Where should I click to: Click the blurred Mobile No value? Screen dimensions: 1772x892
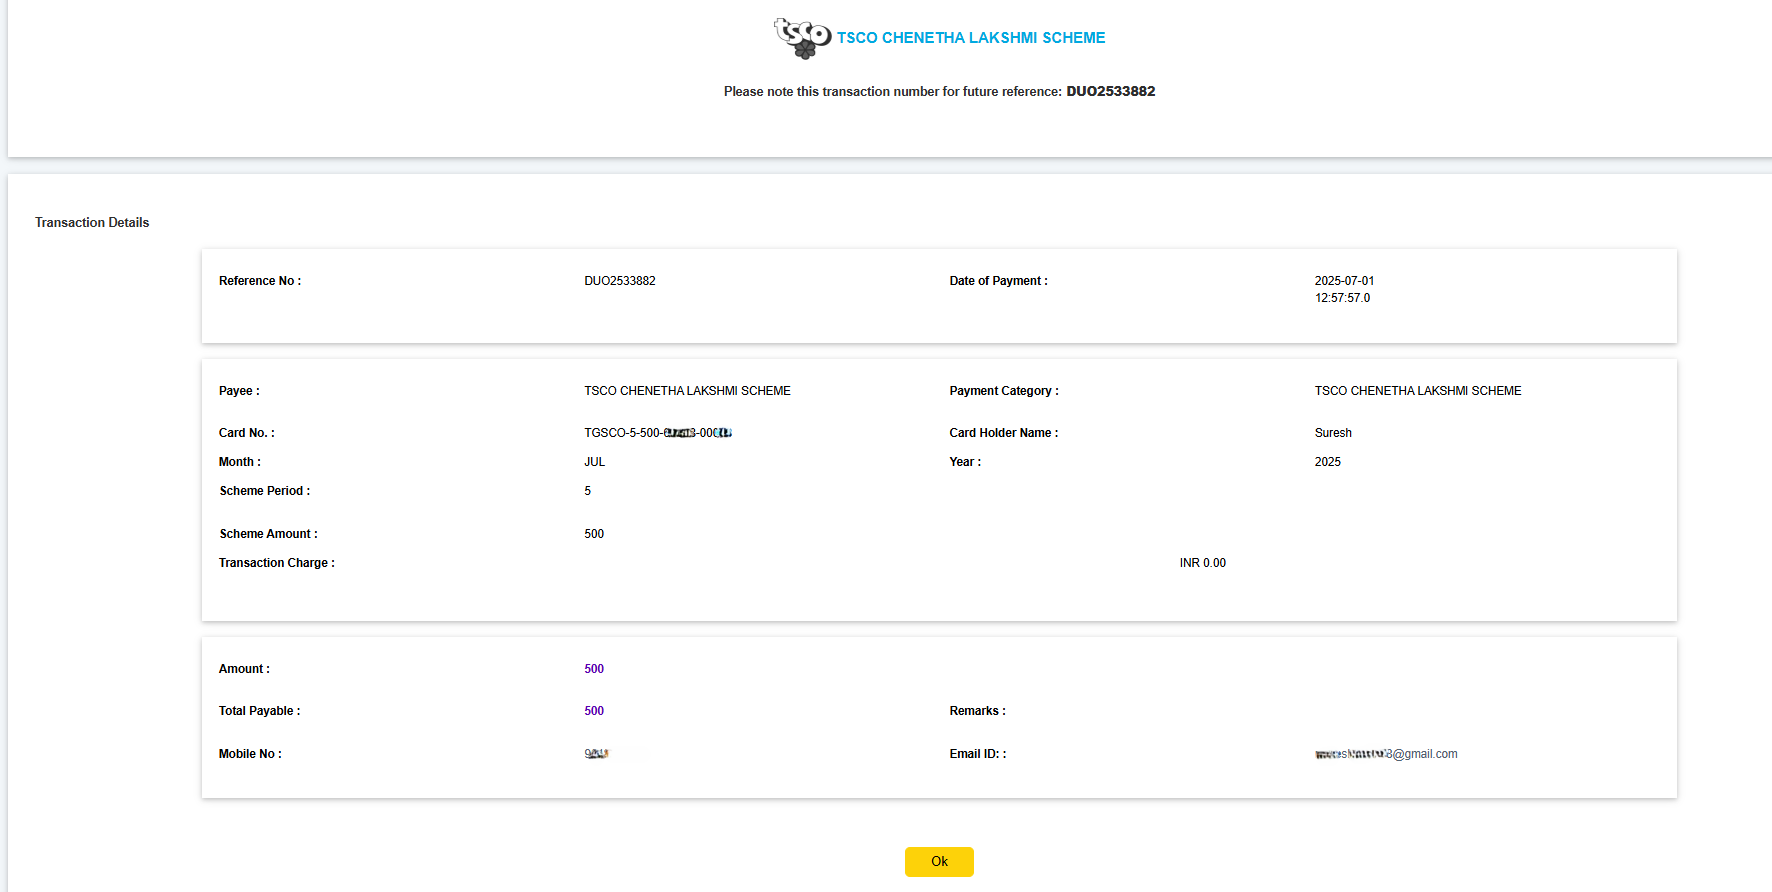[x=597, y=754]
